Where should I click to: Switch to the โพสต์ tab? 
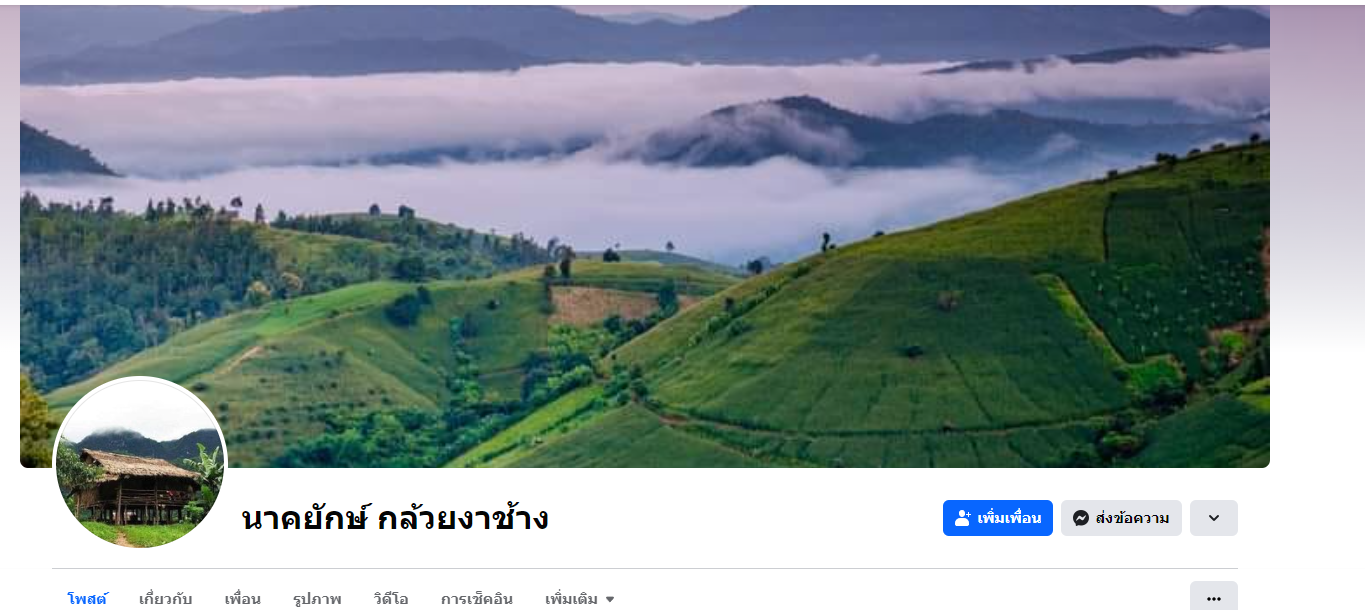(87, 599)
